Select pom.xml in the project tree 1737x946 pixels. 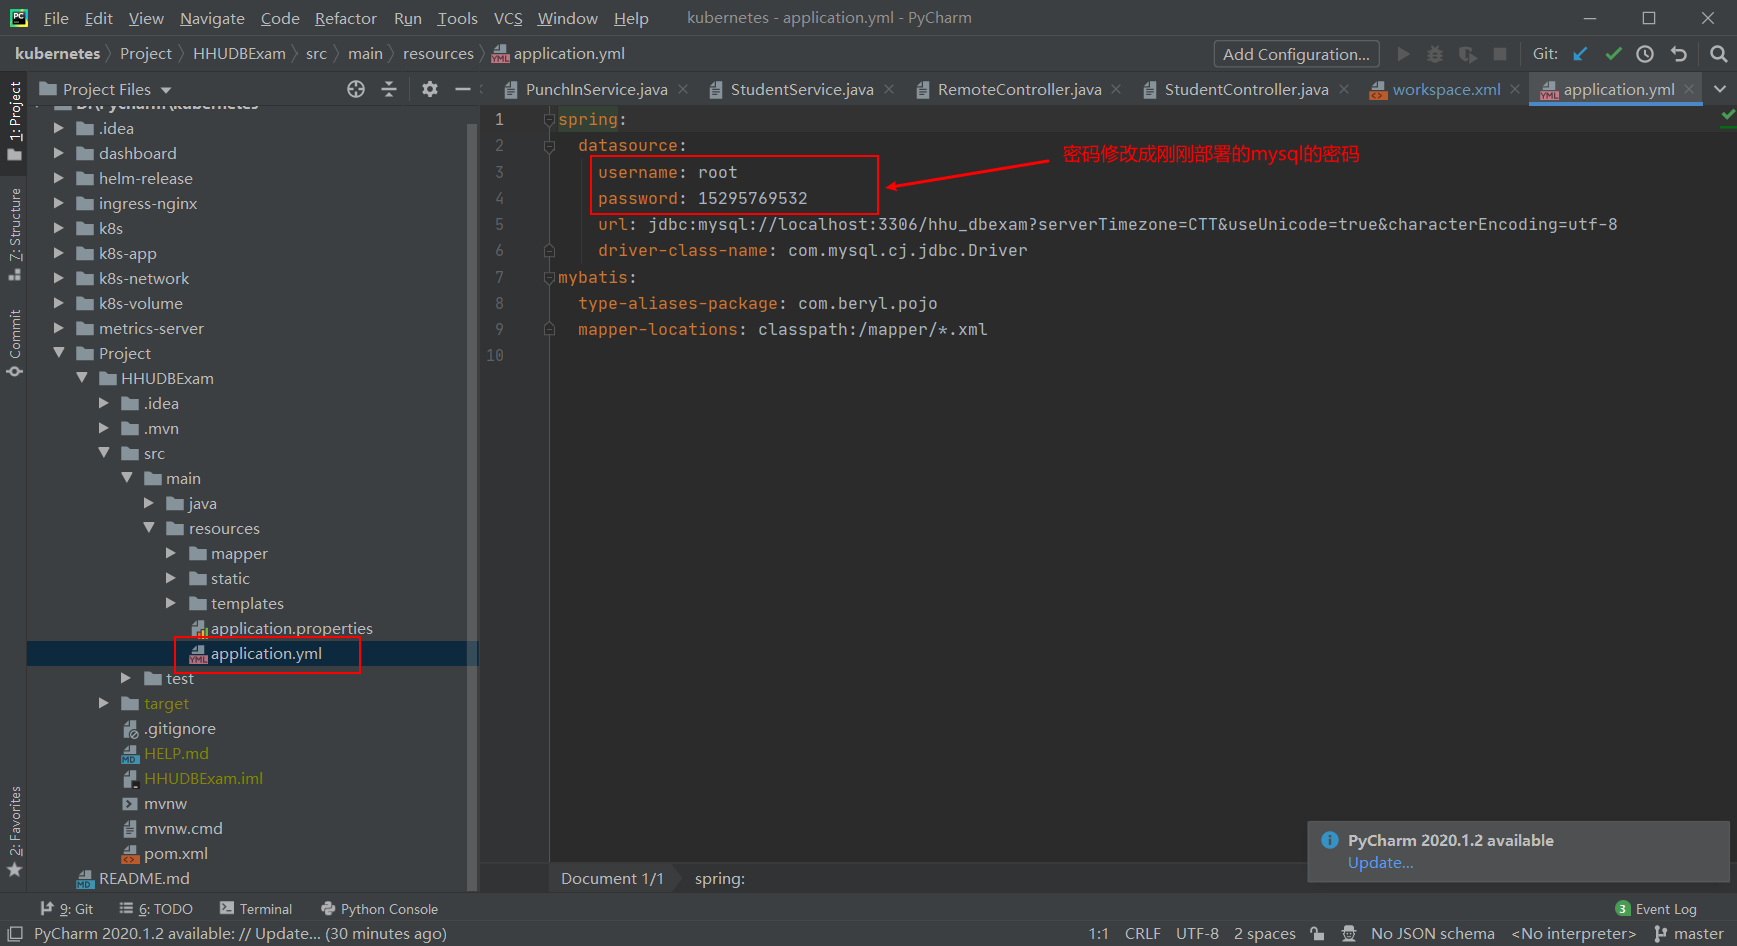[176, 853]
